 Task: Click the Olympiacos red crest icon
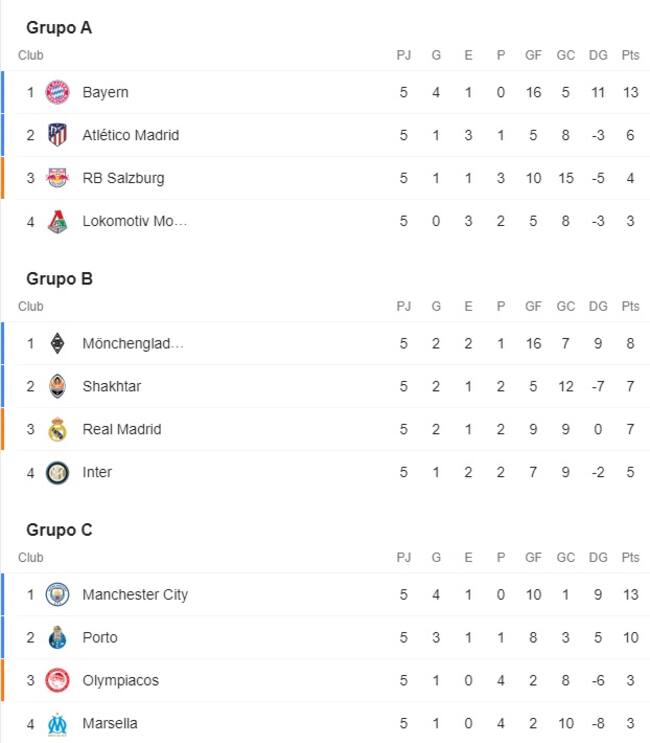pyautogui.click(x=57, y=680)
